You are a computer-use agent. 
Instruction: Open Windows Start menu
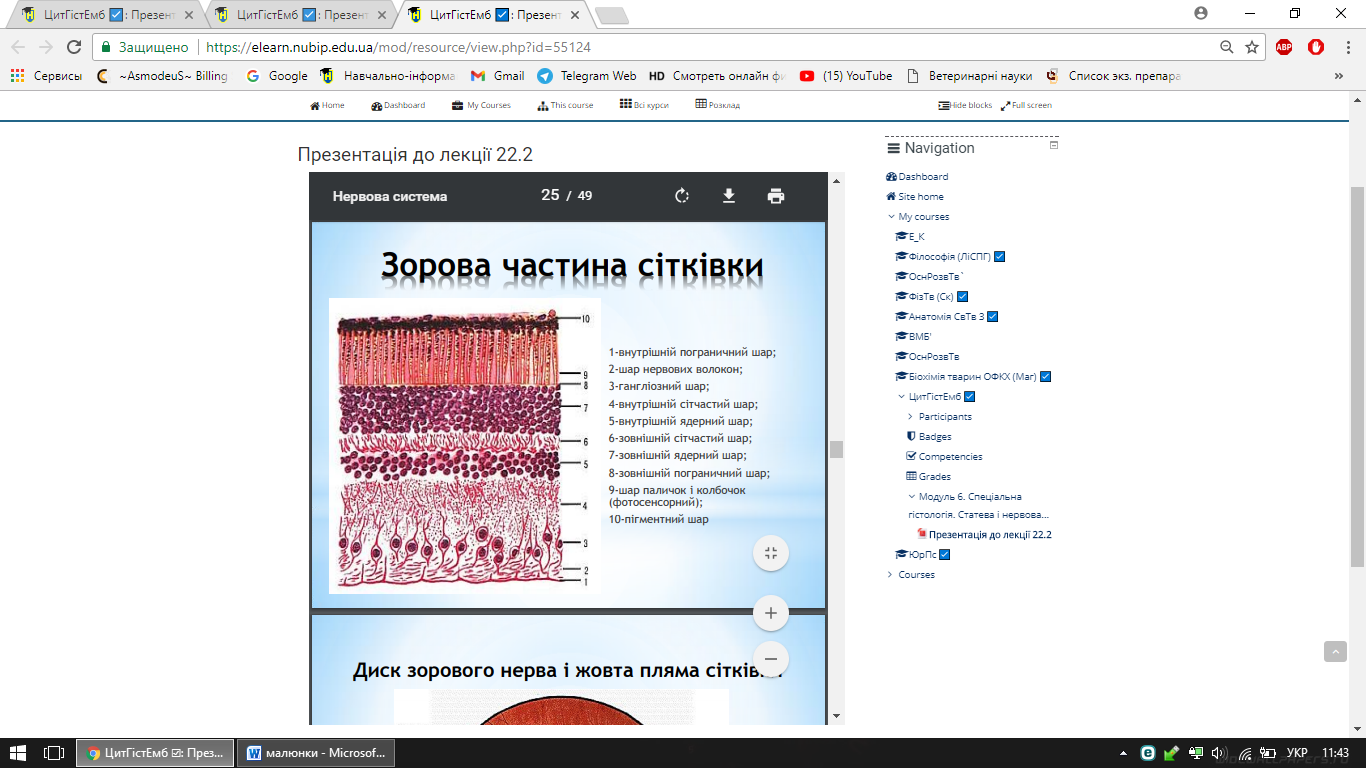(x=18, y=753)
